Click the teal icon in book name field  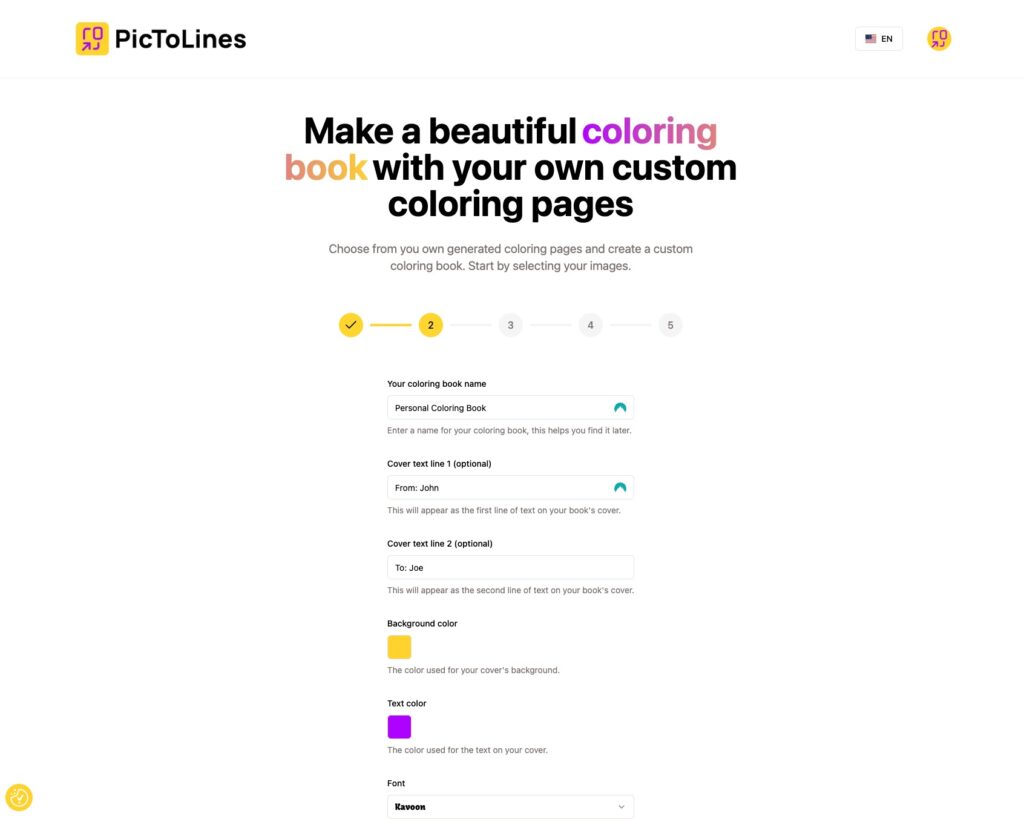(x=620, y=408)
